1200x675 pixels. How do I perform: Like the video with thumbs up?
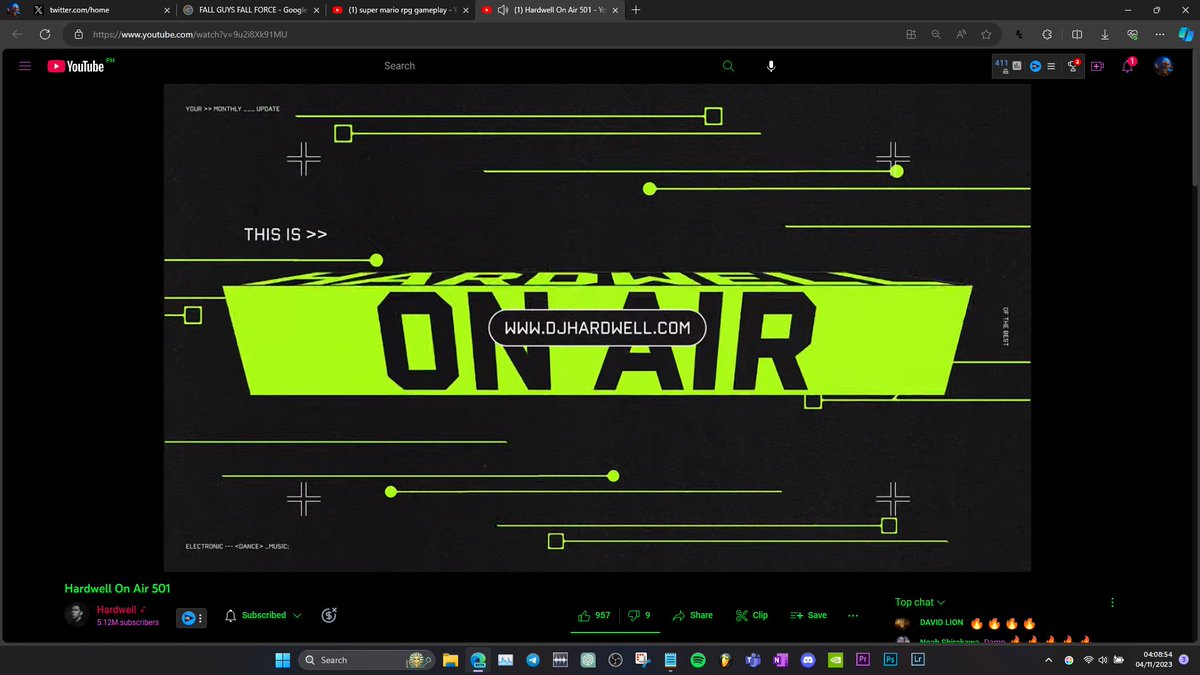click(x=595, y=615)
